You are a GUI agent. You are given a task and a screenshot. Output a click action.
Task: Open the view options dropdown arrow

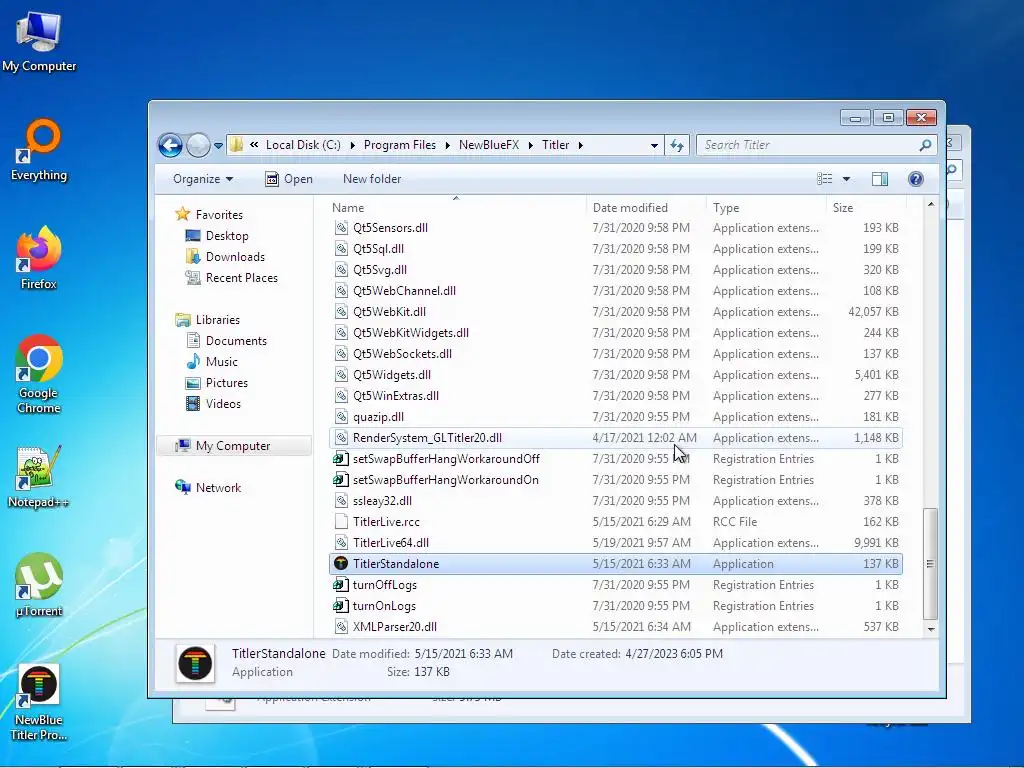(x=846, y=179)
